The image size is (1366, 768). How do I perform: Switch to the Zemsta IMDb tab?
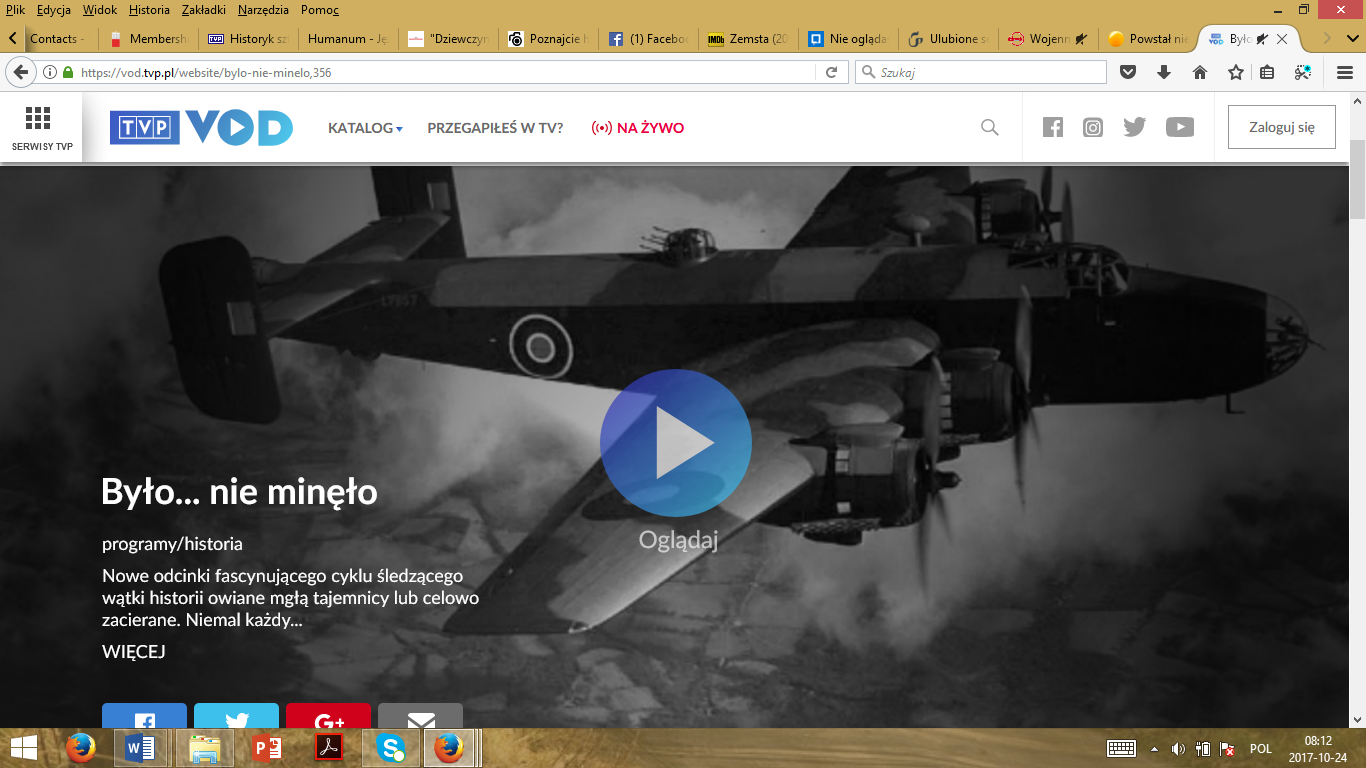[748, 39]
